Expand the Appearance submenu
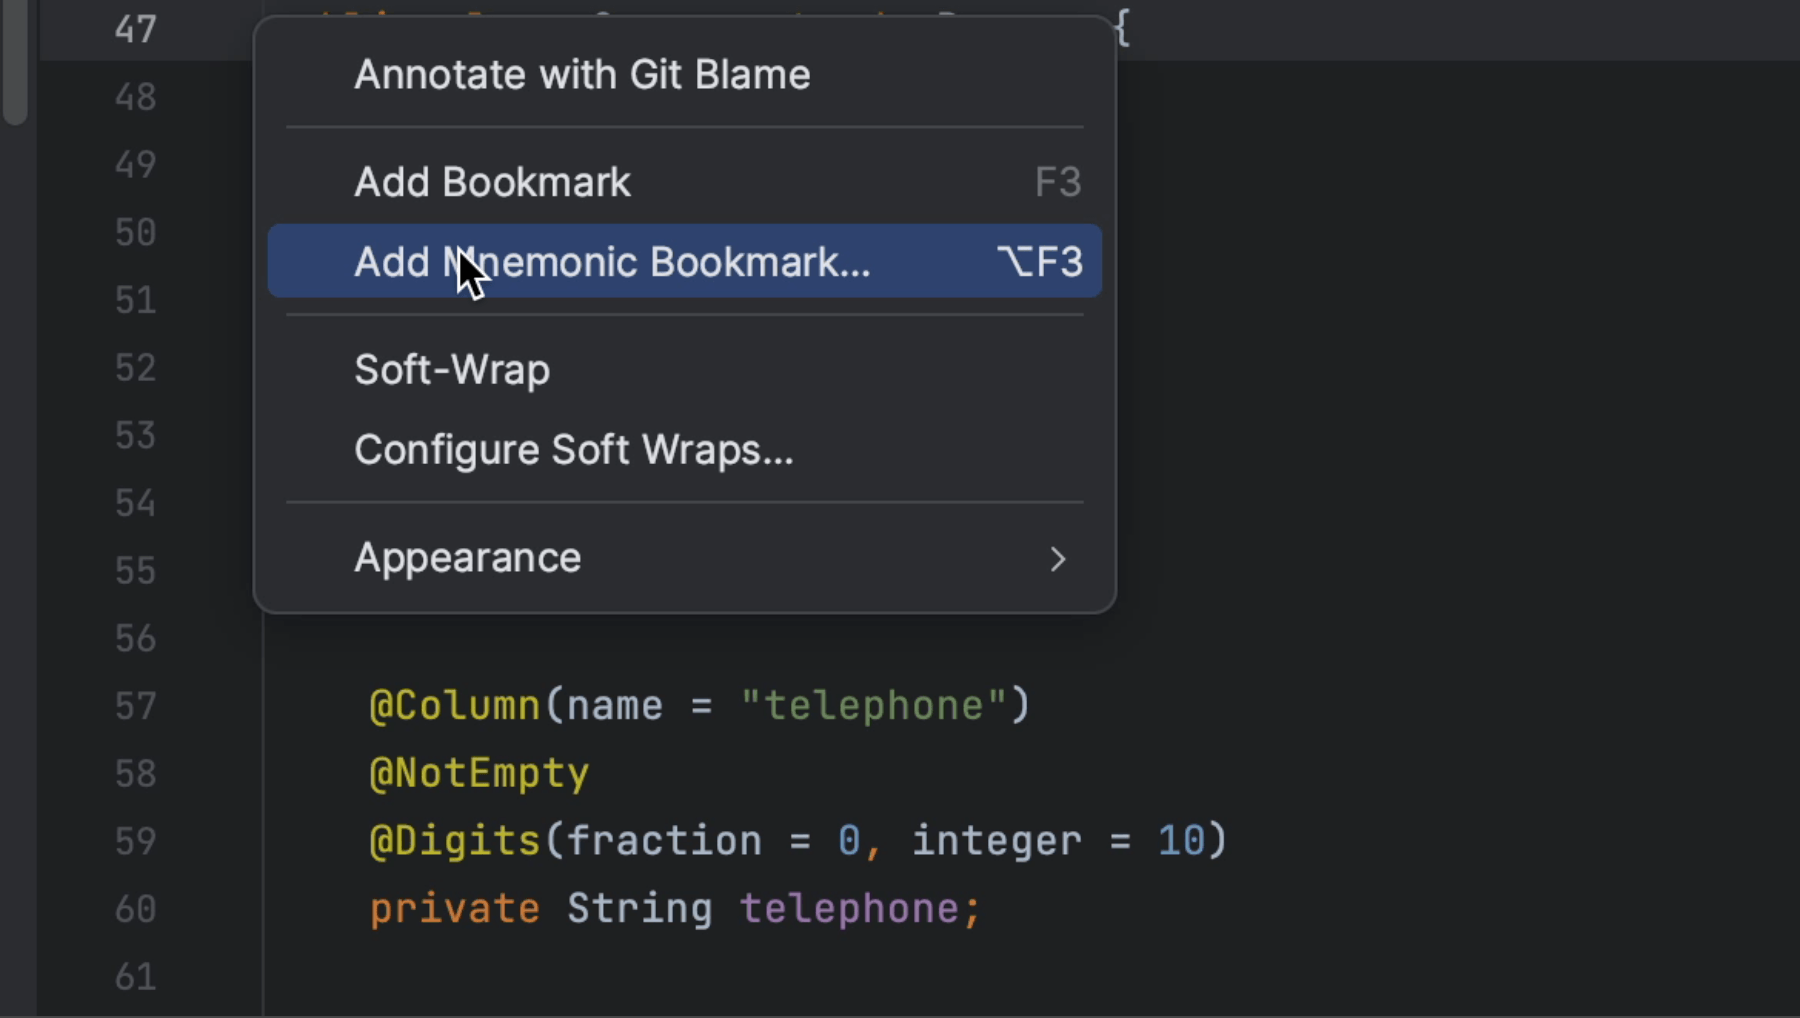Viewport: 1800px width, 1018px height. (466, 557)
